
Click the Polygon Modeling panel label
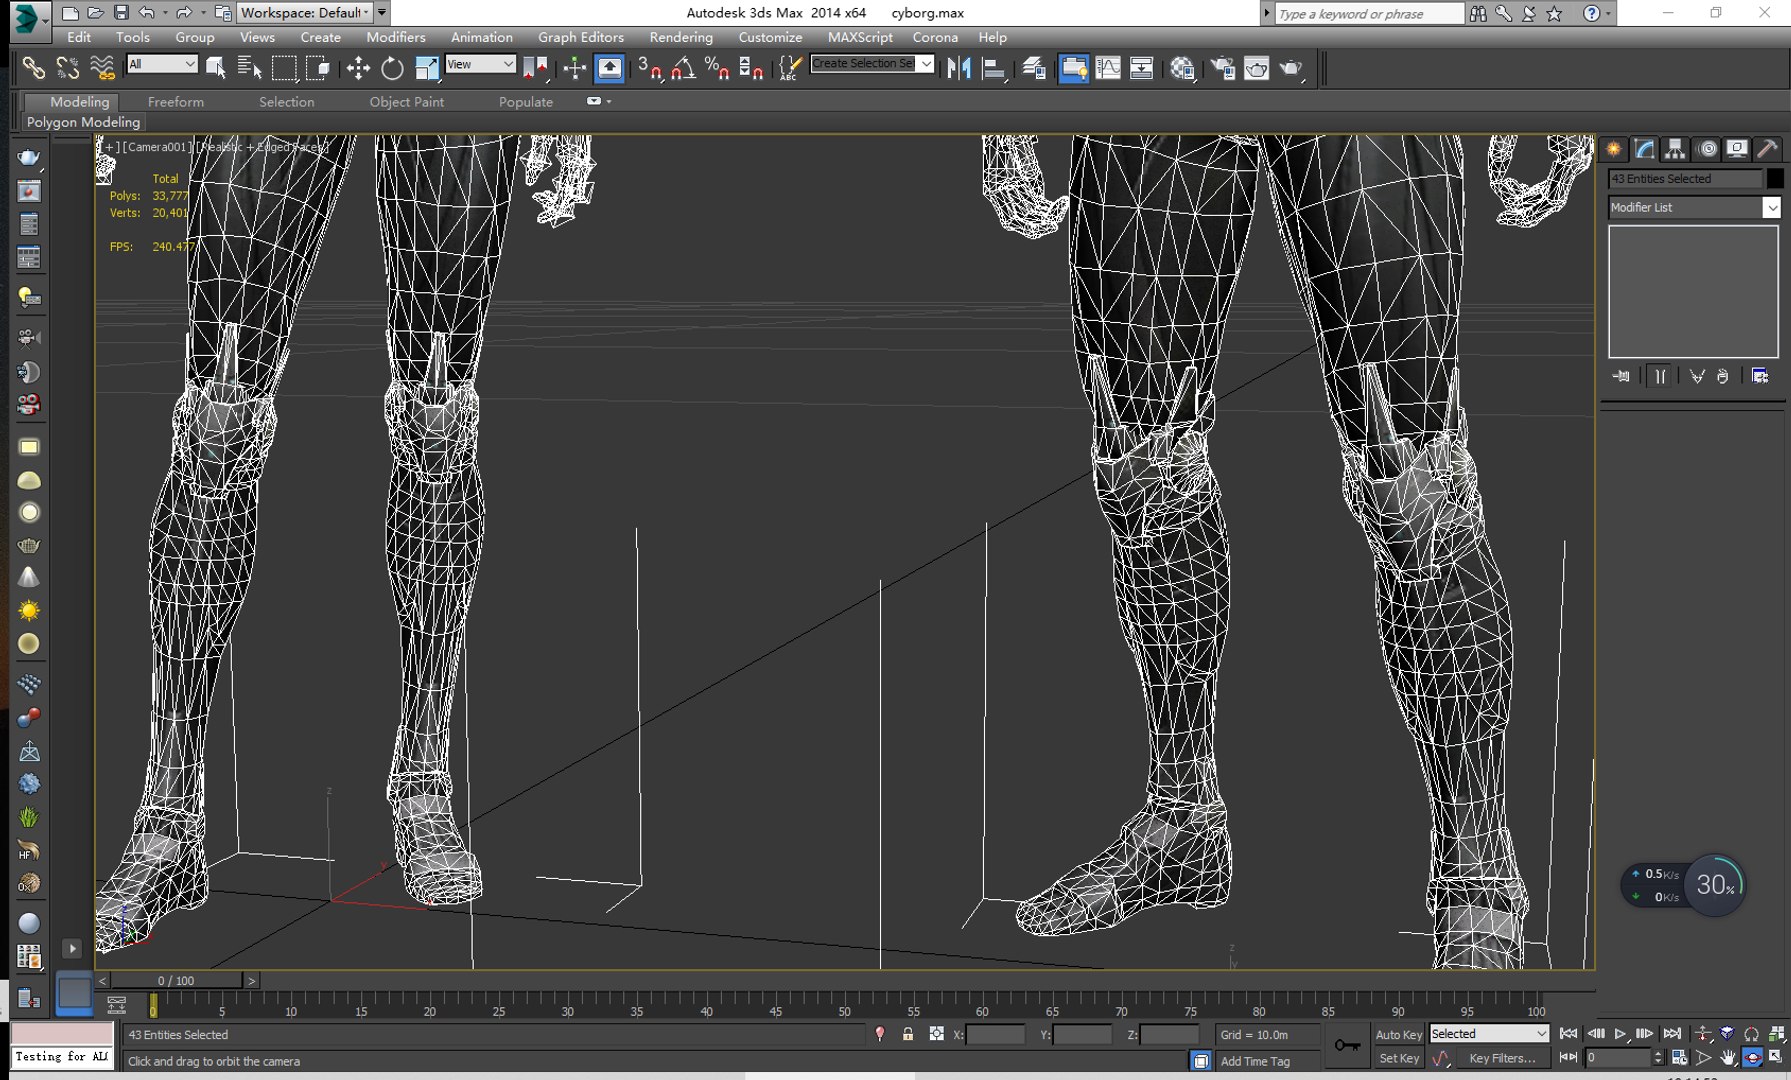[83, 122]
